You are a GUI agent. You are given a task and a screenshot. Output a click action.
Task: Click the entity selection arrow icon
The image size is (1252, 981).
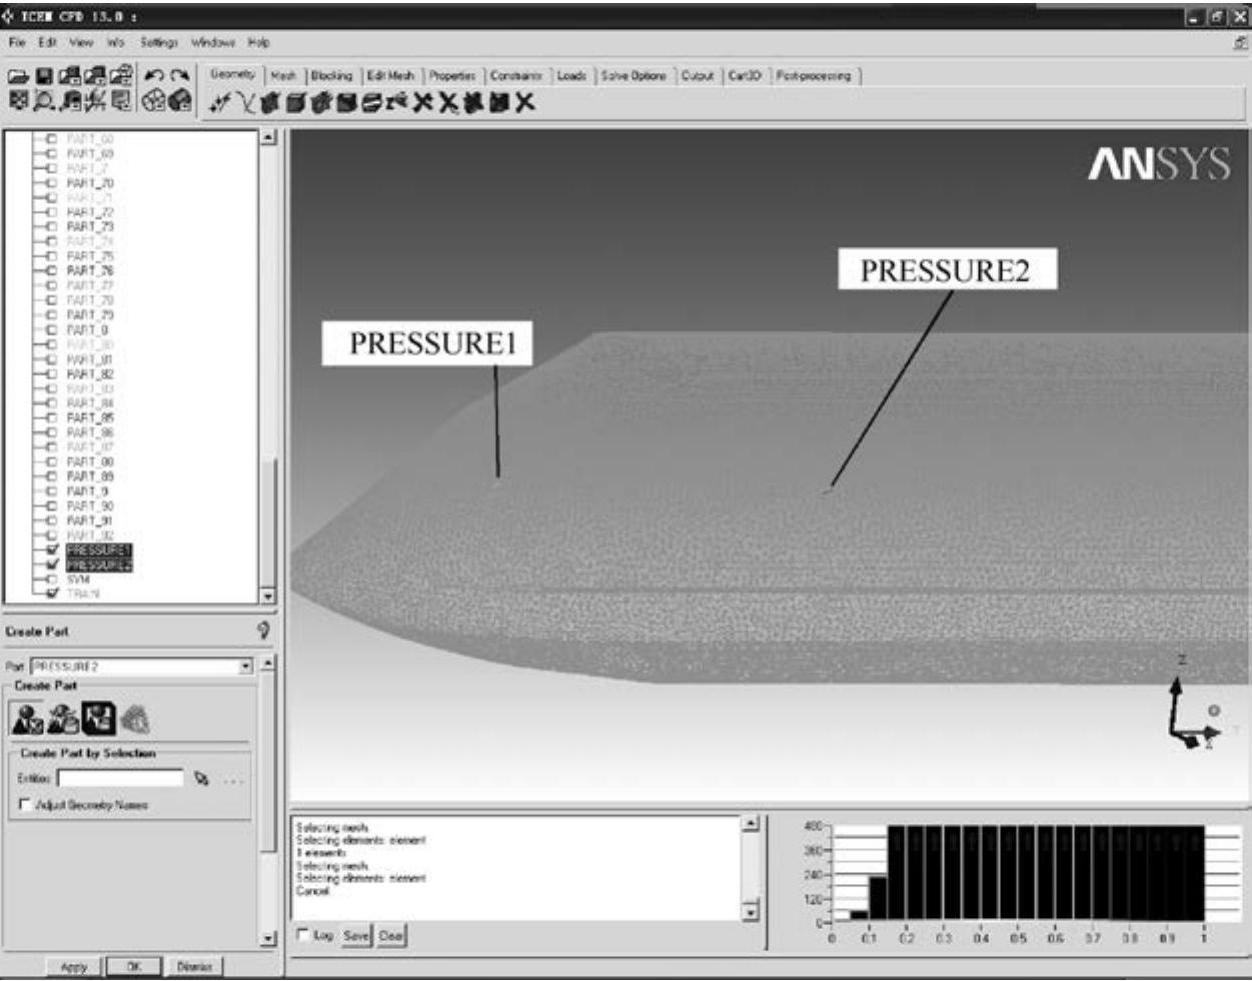tap(202, 779)
